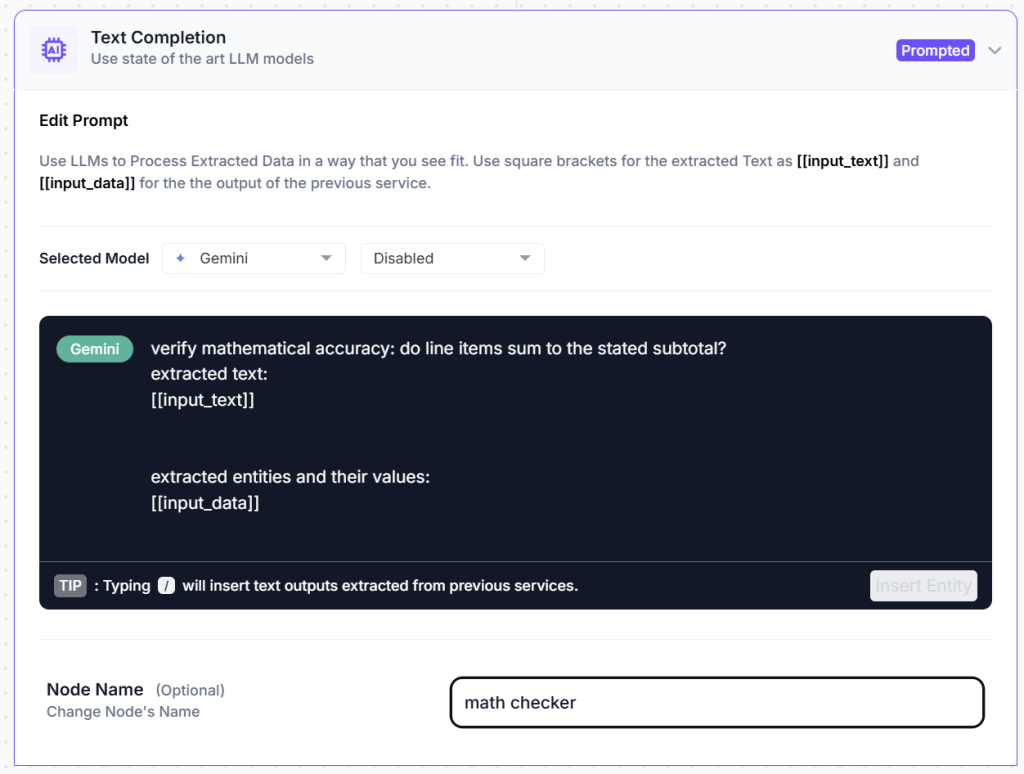Click the [[input_text]] placeholder in the prompt editor
Viewport: 1024px width, 774px height.
coord(203,400)
